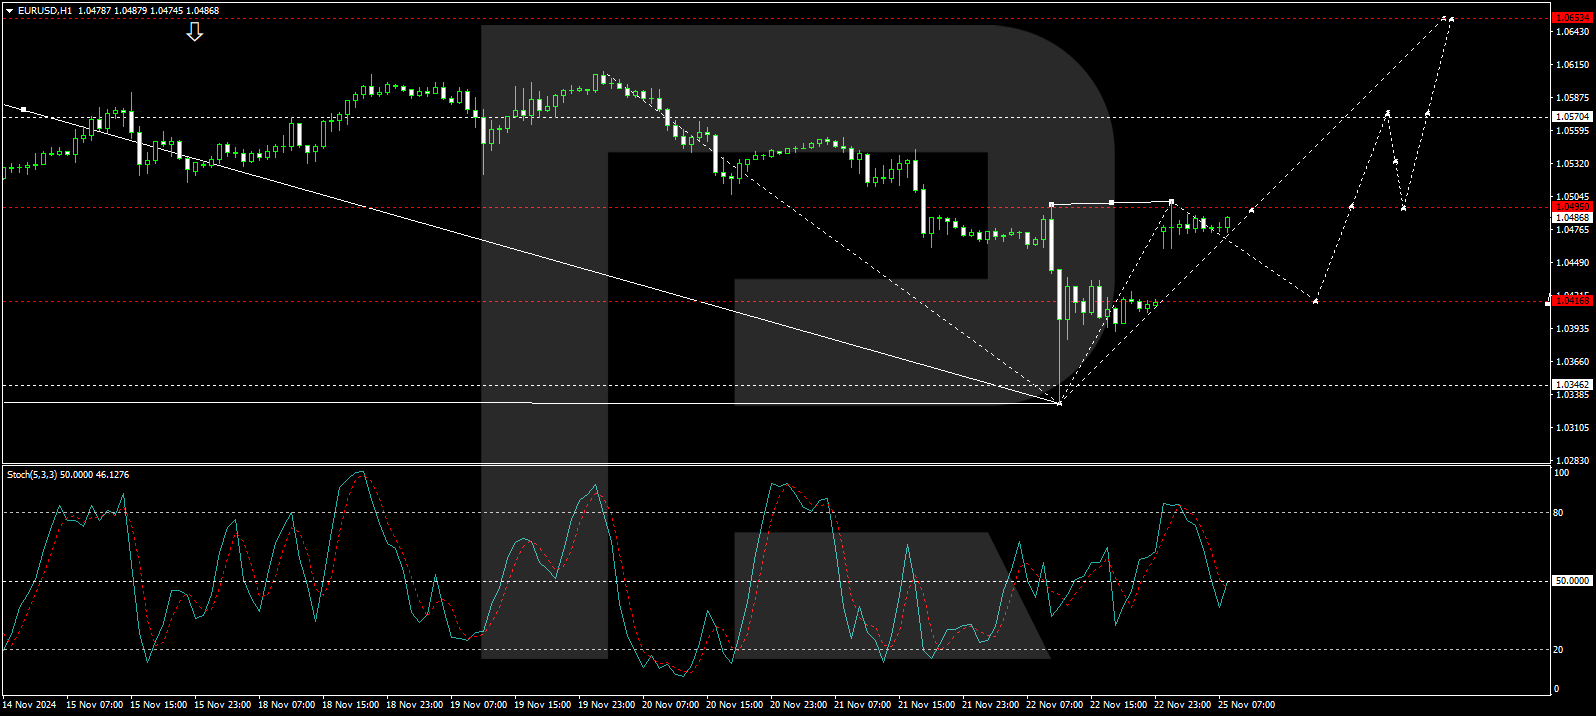
Task: Select the 50.0000 stochastic level label
Action: (1571, 581)
